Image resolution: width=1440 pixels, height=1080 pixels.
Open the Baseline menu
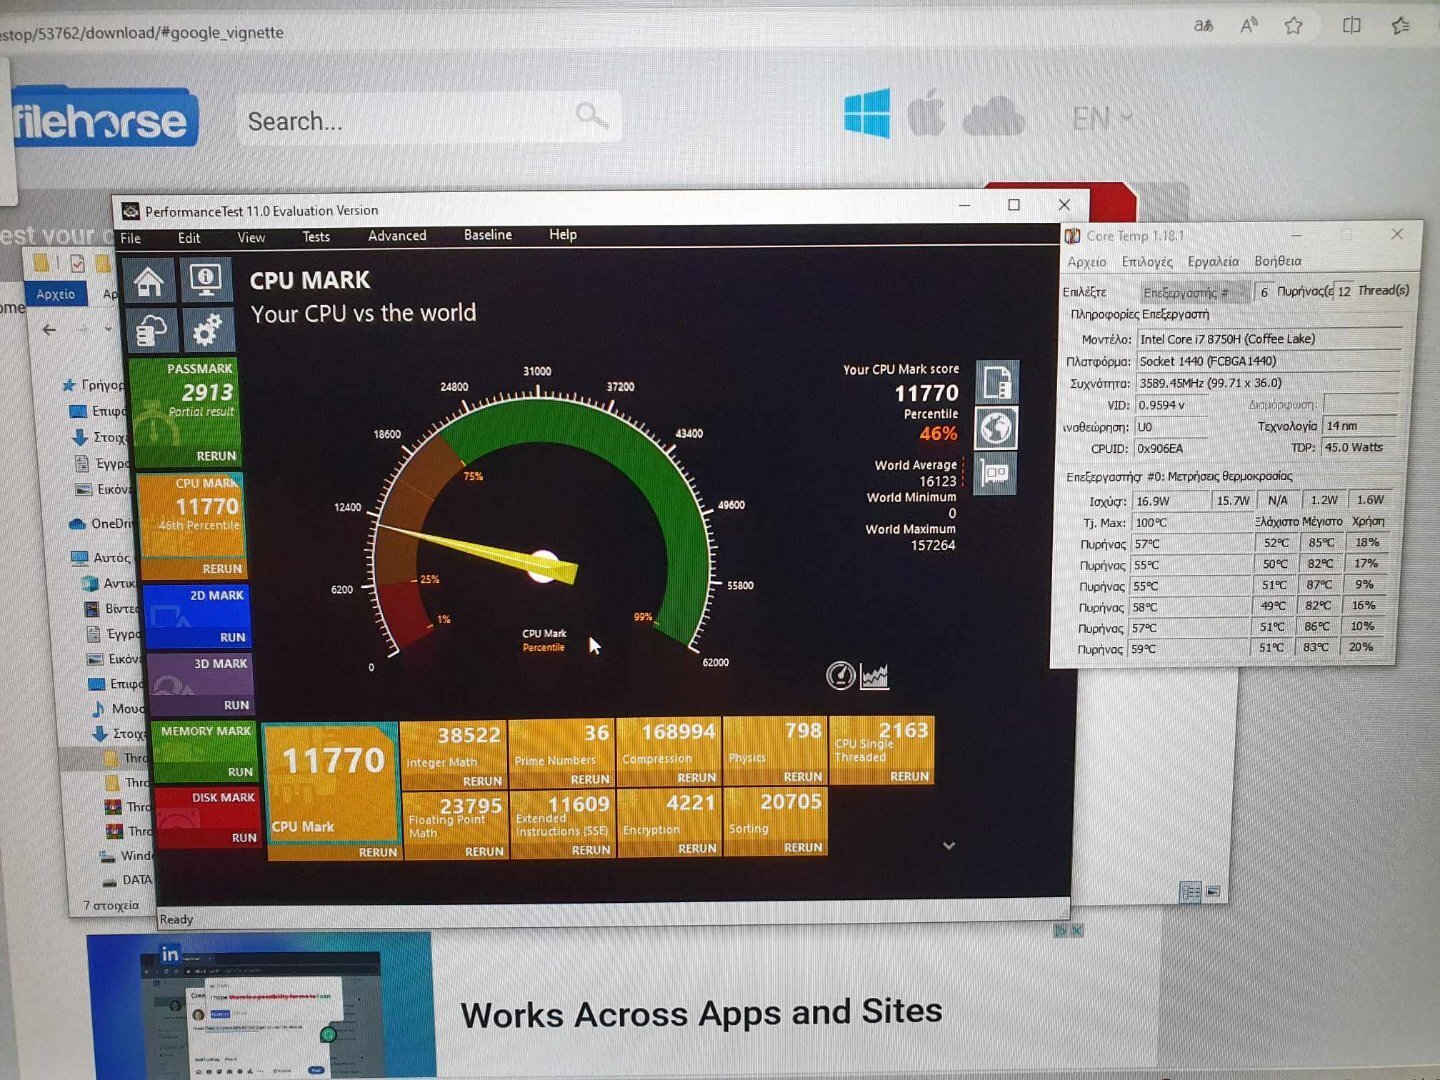[488, 235]
